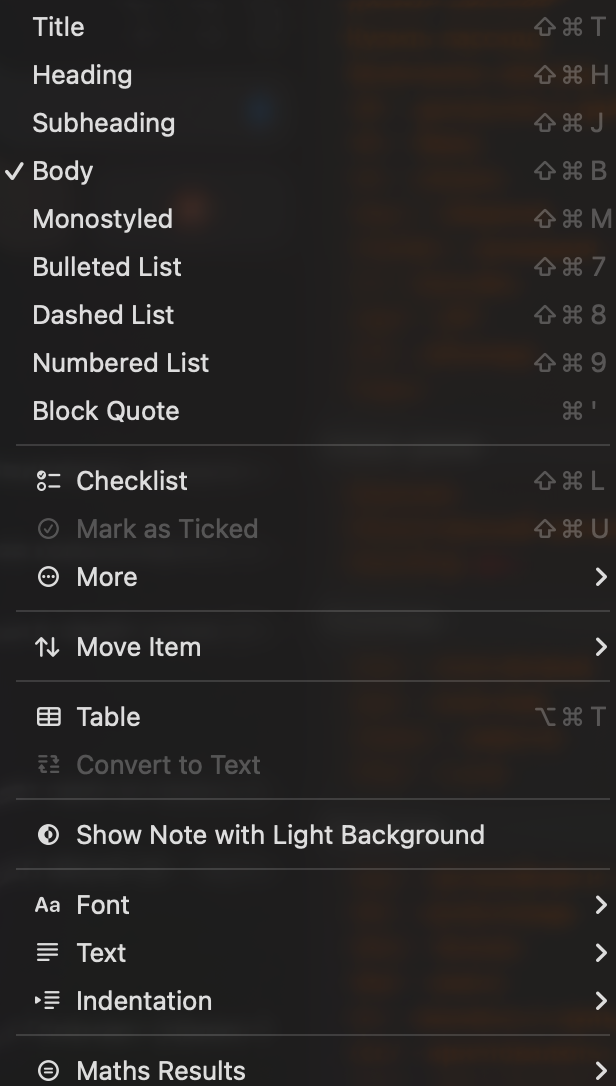Image resolution: width=616 pixels, height=1086 pixels.
Task: Click the light background half-circle icon
Action: (48, 835)
